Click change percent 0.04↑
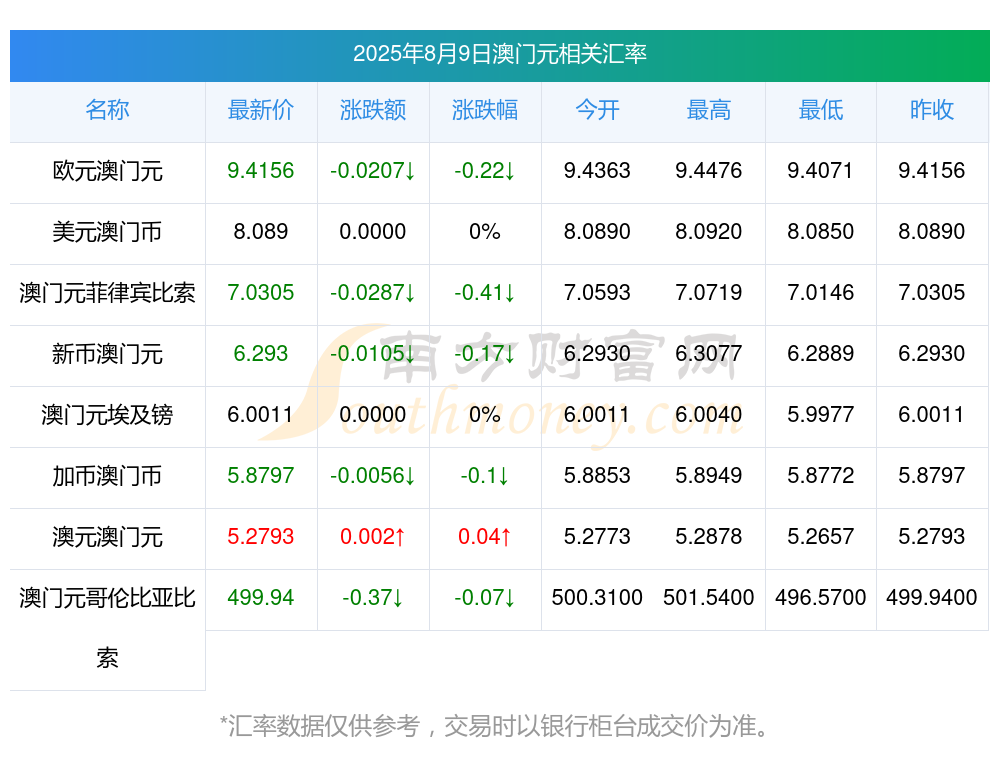 point(485,536)
